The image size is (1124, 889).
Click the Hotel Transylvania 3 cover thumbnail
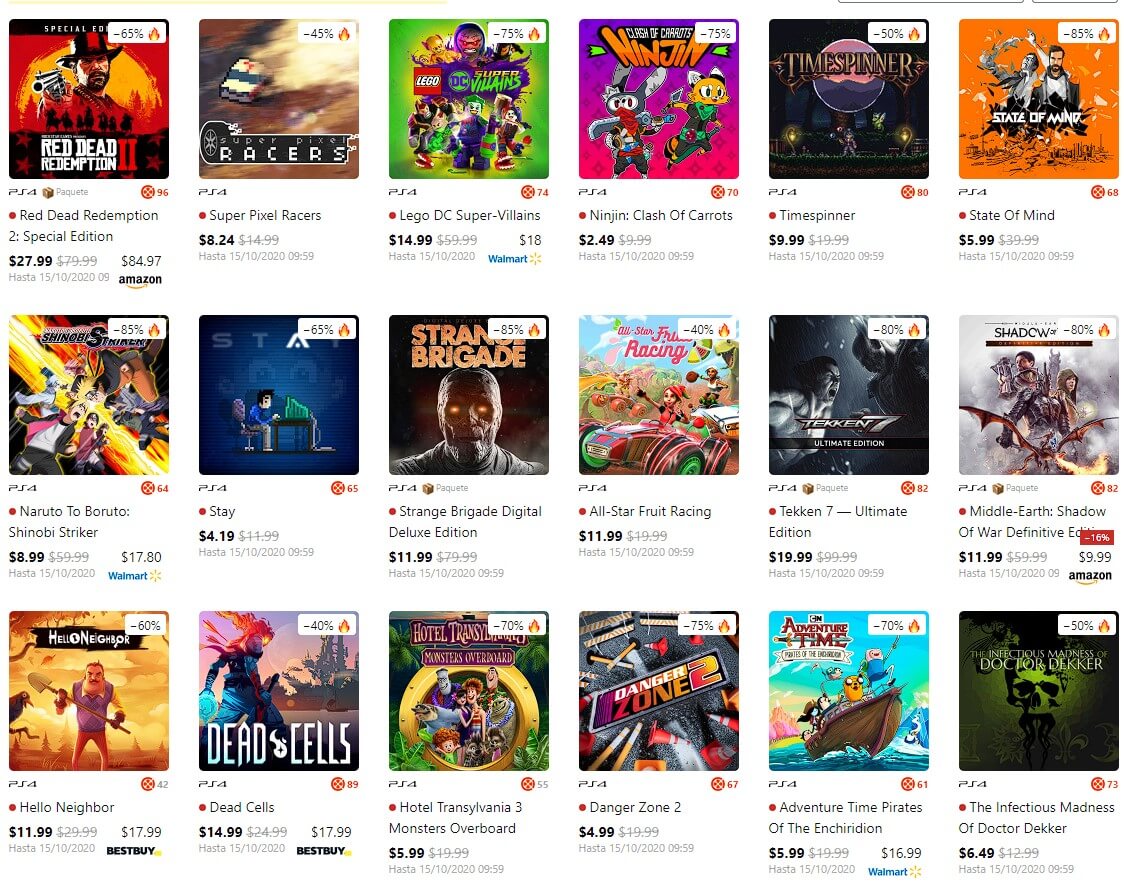click(x=469, y=691)
